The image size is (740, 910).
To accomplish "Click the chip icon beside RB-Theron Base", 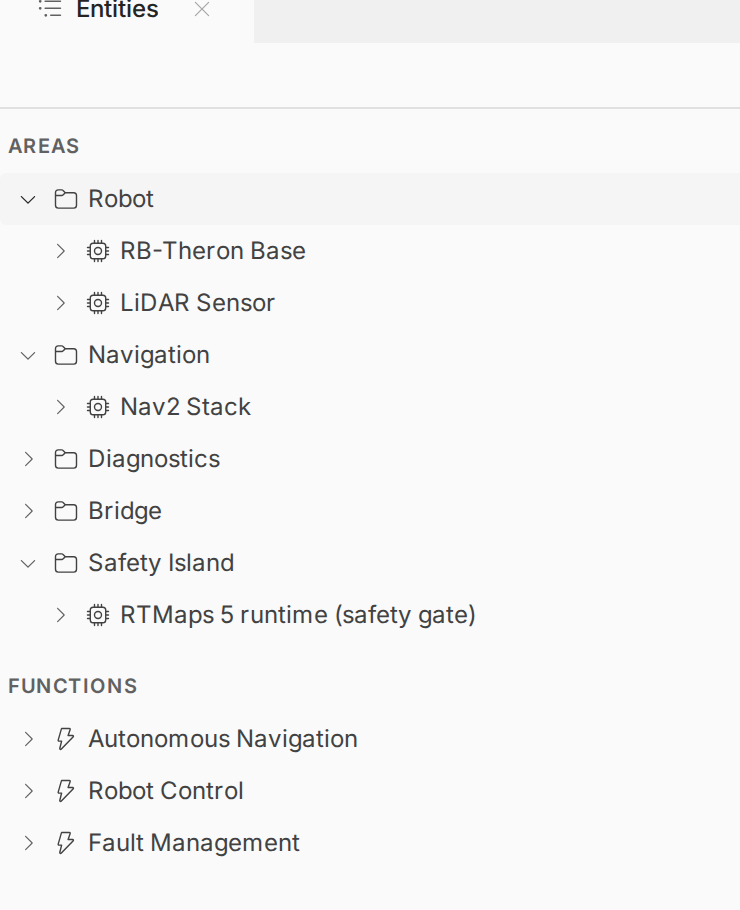I will [98, 251].
